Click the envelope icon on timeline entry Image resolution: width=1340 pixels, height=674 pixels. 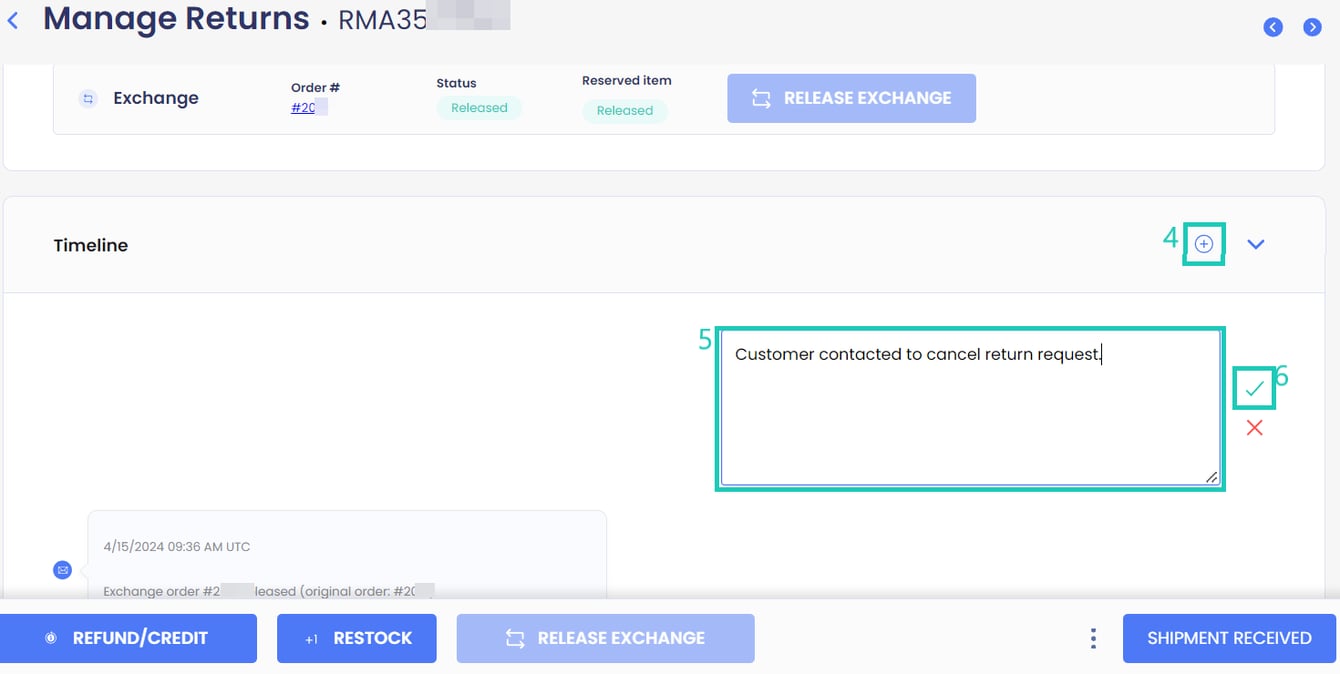[x=63, y=570]
